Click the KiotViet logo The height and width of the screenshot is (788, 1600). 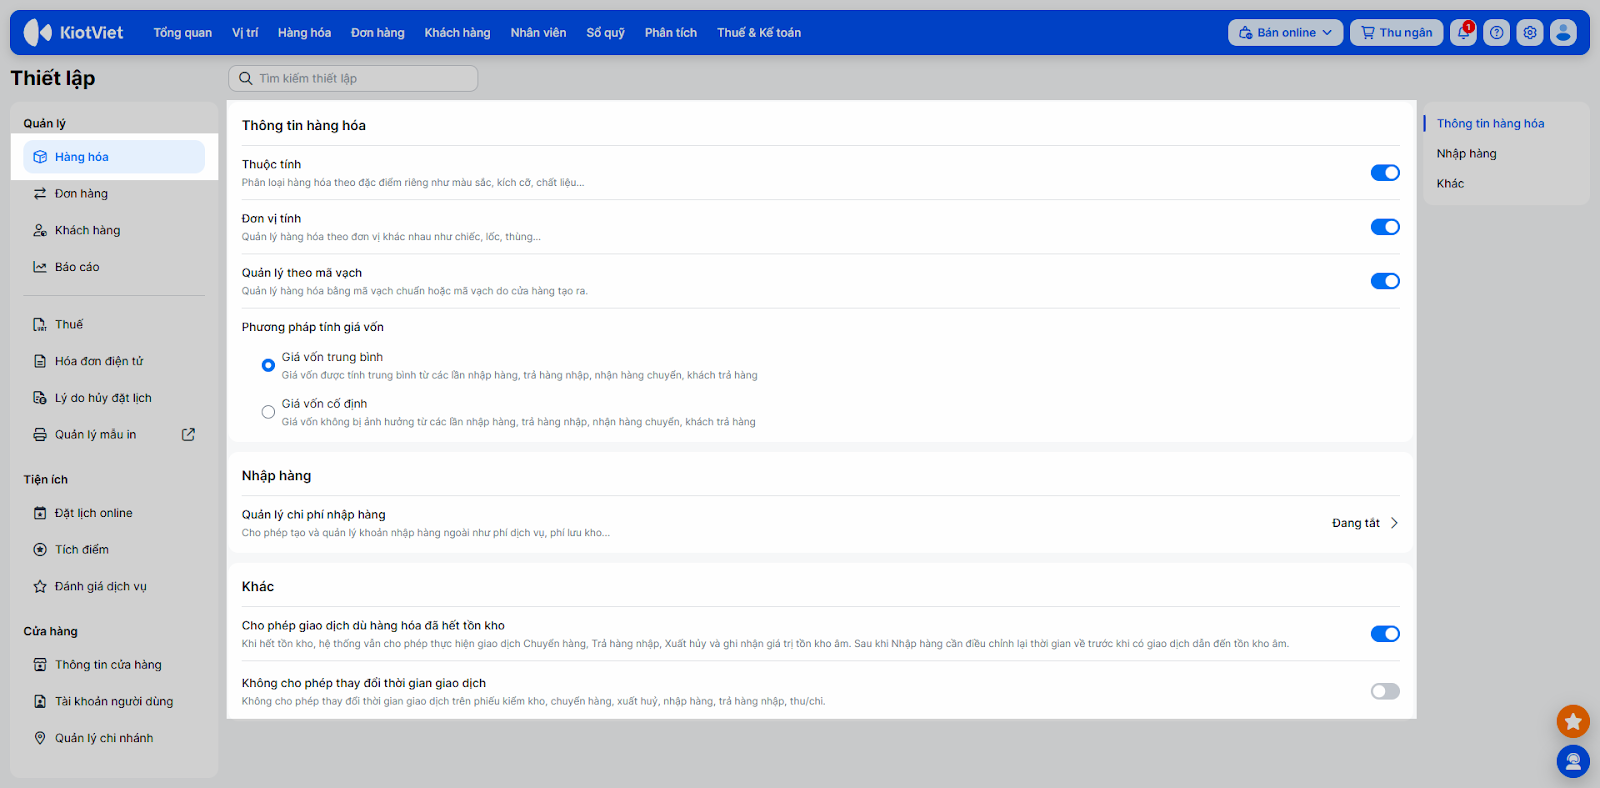click(73, 33)
